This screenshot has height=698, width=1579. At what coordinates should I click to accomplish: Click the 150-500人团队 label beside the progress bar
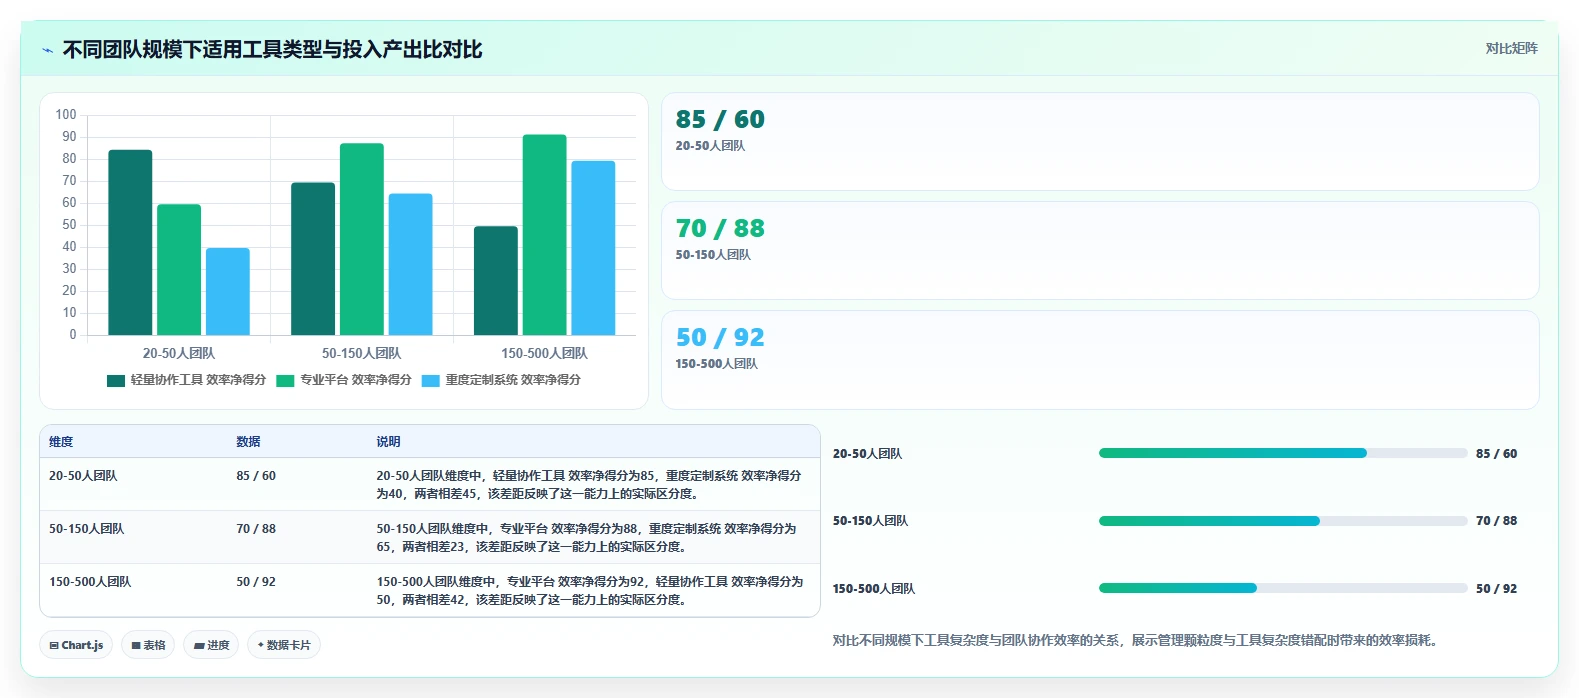pyautogui.click(x=874, y=589)
